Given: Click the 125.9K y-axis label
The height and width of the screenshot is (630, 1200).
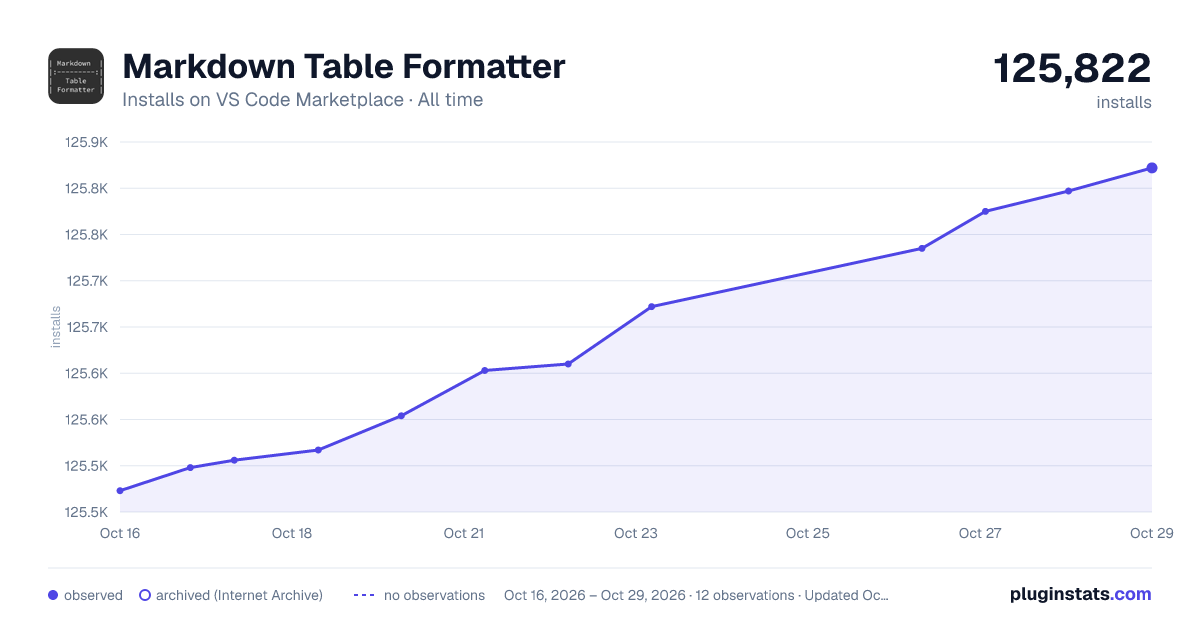Looking at the screenshot, I should click(87, 142).
